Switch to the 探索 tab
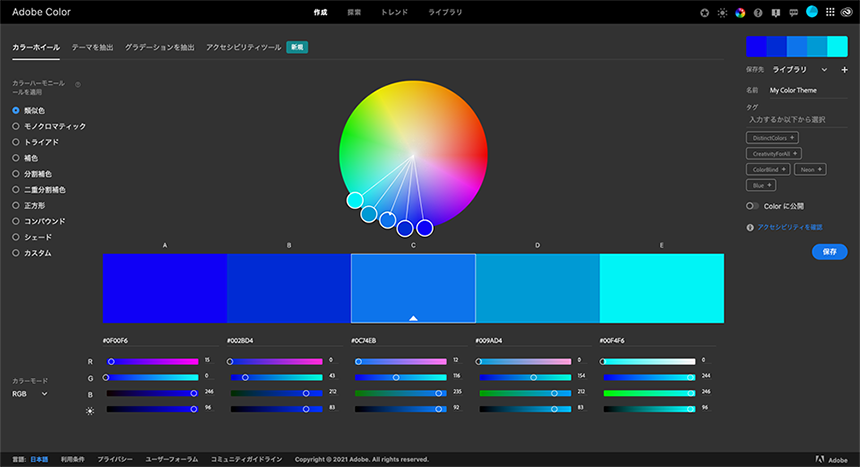Screen dimensions: 860x467 pyautogui.click(x=354, y=12)
